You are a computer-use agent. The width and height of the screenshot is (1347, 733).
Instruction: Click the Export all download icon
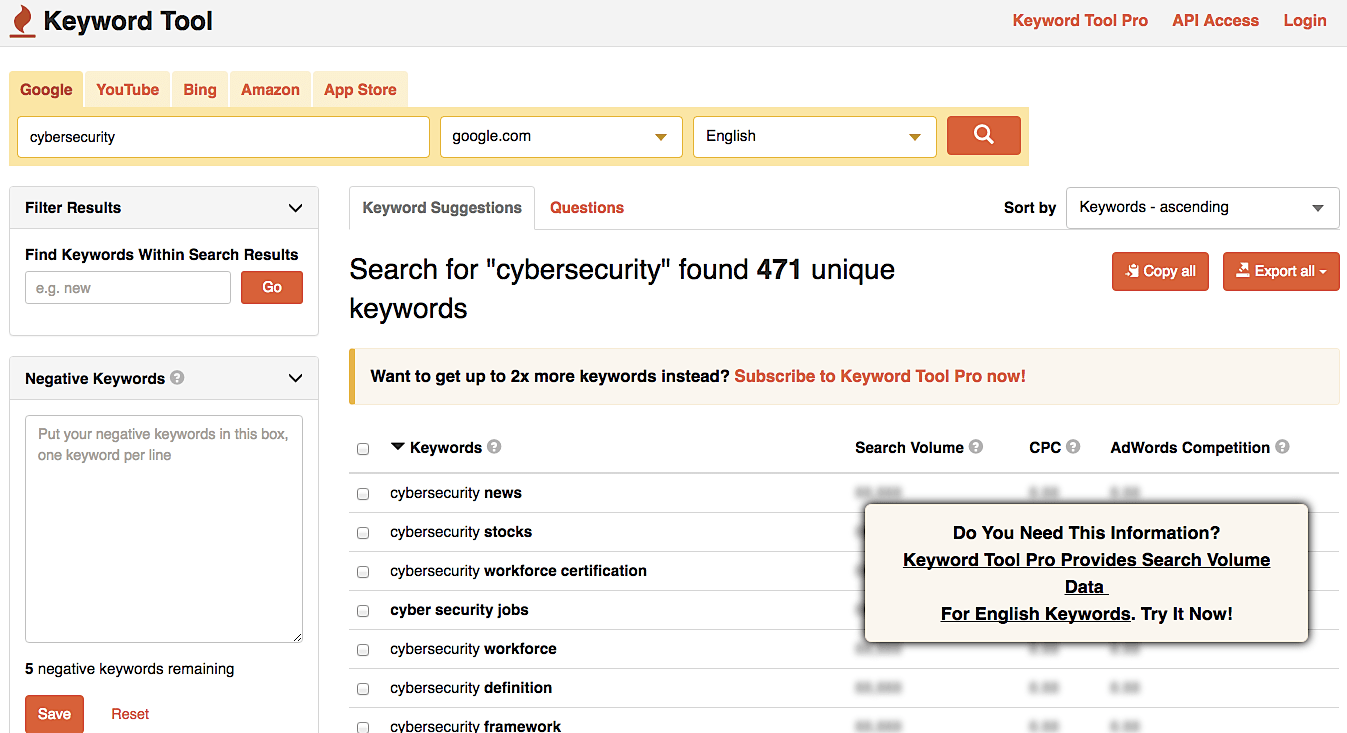(x=1241, y=271)
